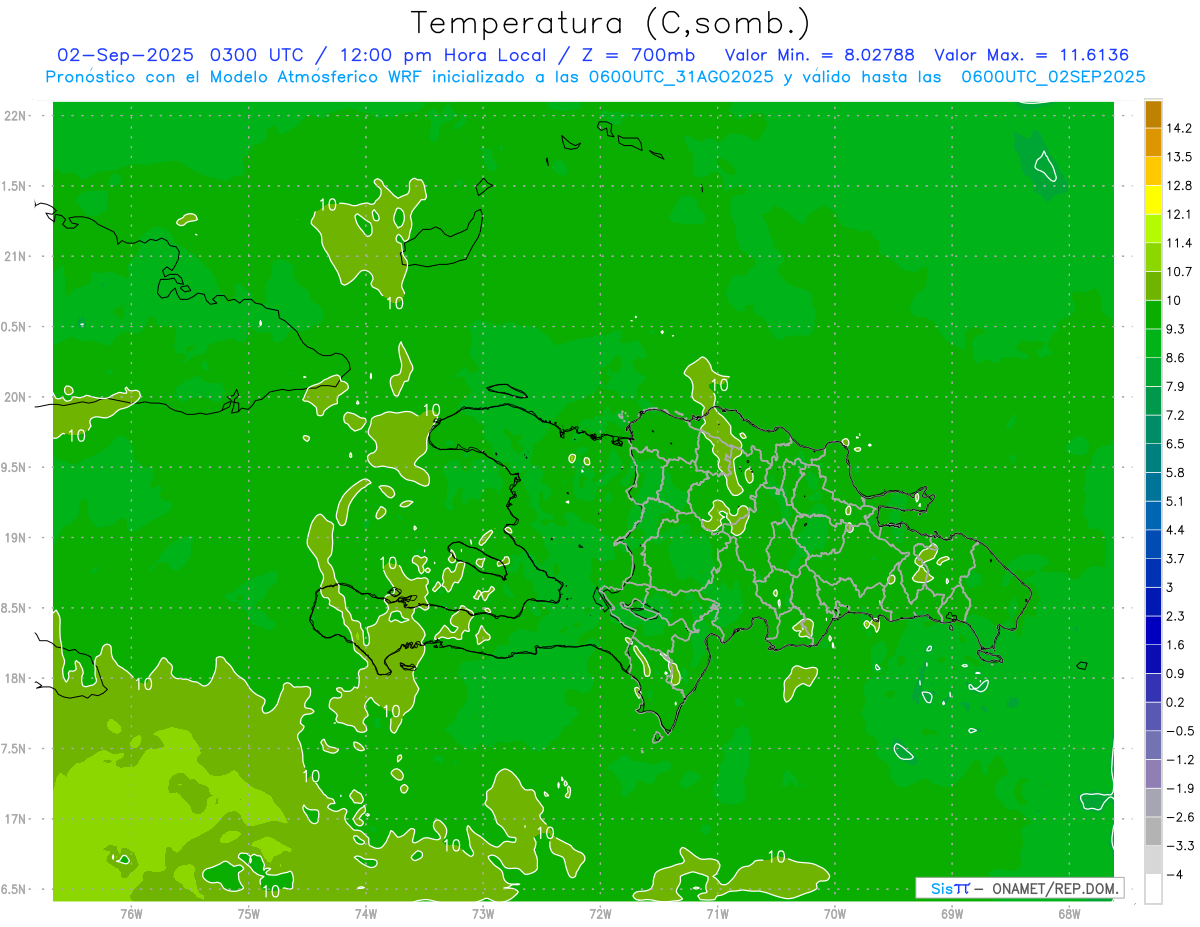Click the 5.8 colorbar label
1200x927 pixels.
pos(1177,472)
